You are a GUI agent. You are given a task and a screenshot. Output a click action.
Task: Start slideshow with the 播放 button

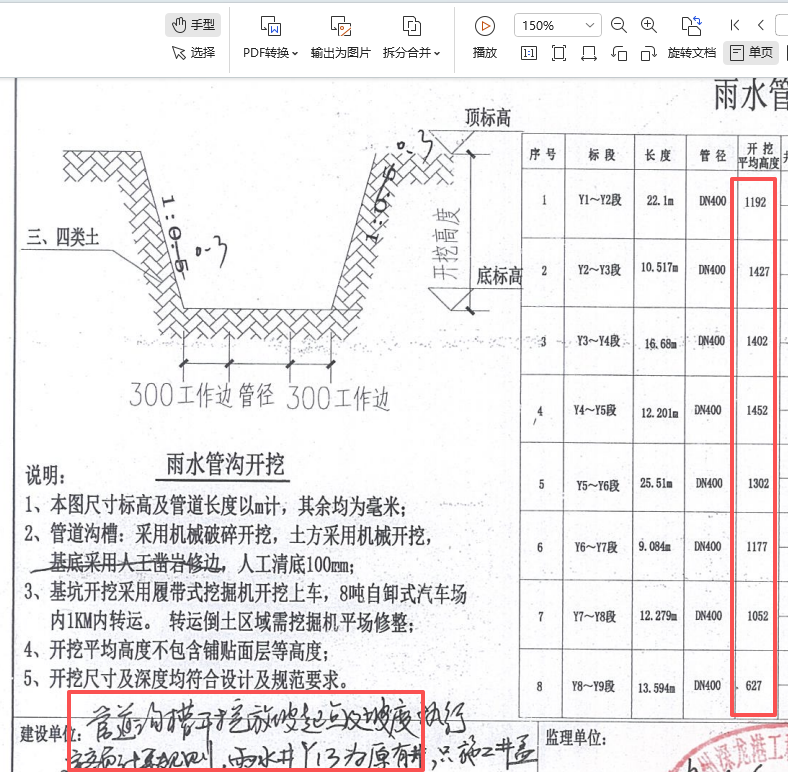(485, 37)
